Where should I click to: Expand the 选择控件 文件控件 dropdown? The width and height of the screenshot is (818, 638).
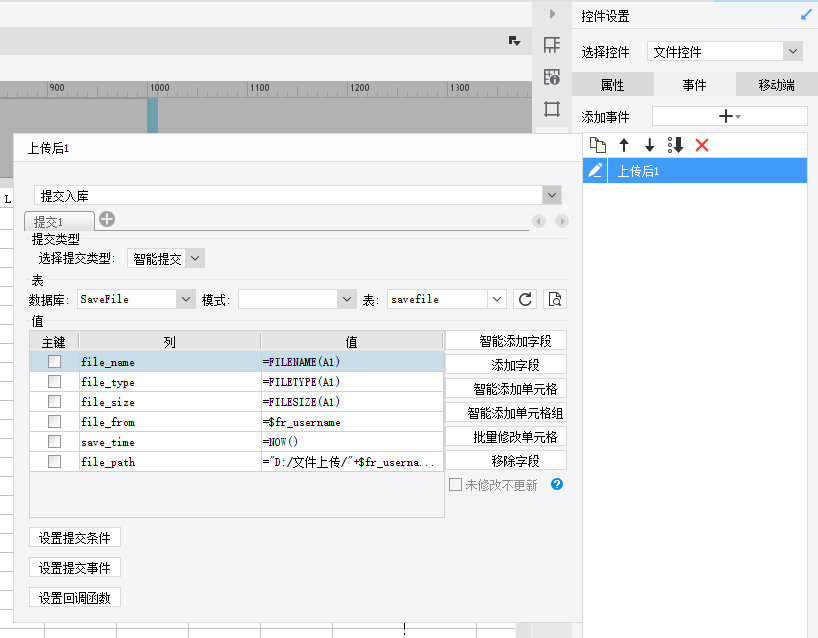792,51
